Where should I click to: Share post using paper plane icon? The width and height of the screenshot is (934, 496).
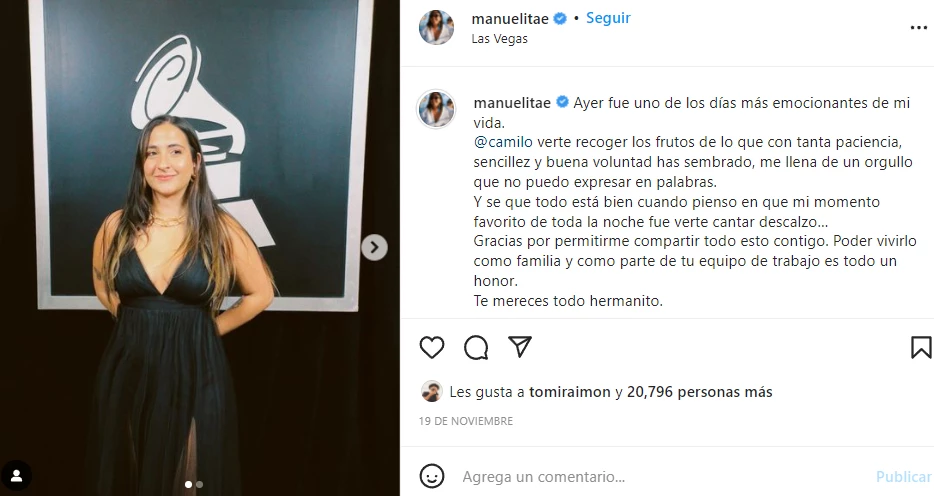(x=519, y=347)
